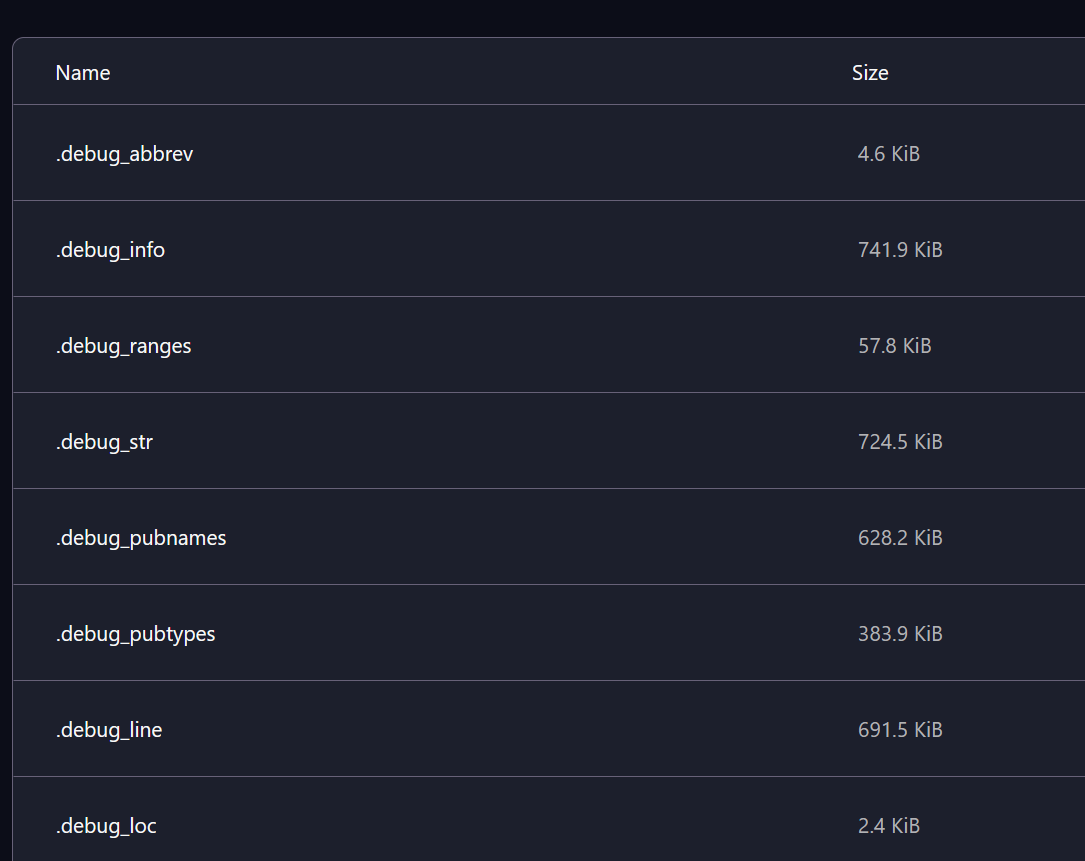Click the middle of the .debug_str row
This screenshot has height=861, width=1085.
point(548,442)
